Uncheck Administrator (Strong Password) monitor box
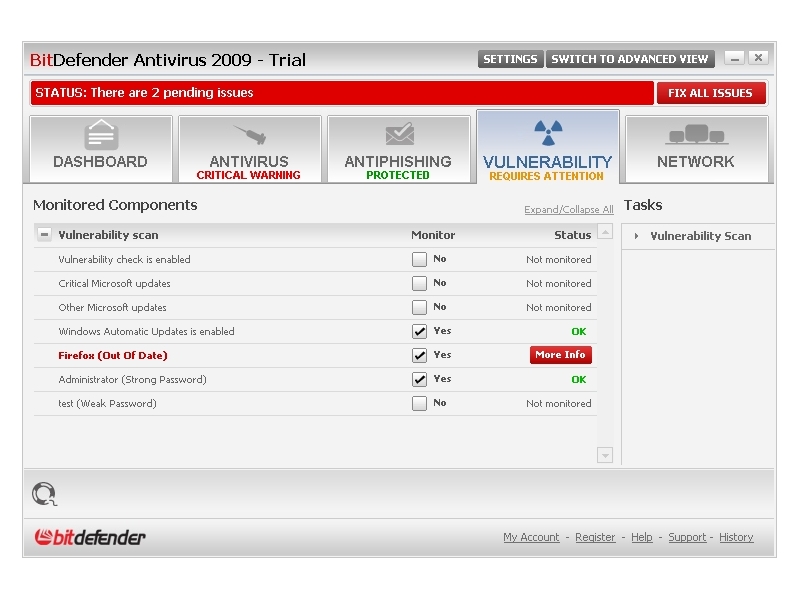 coord(419,379)
